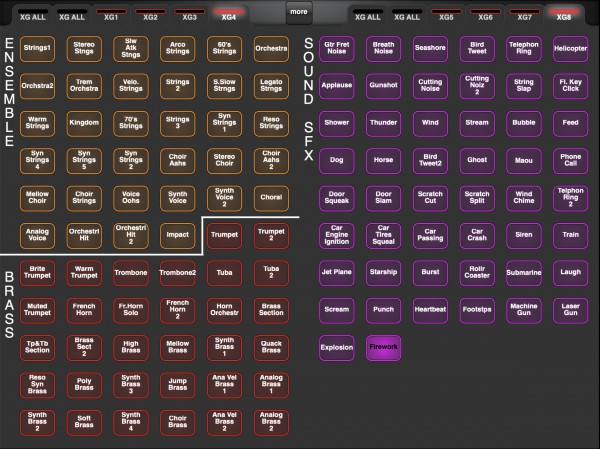Choose the Tuba voice

tap(224, 273)
